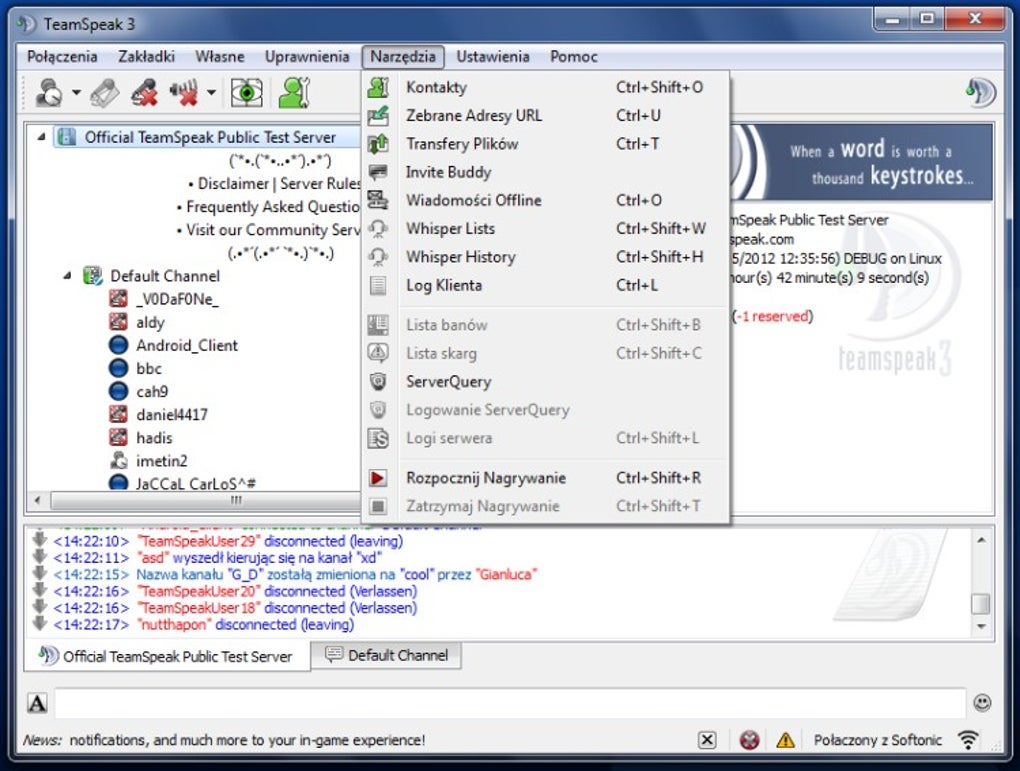The width and height of the screenshot is (1020, 771).
Task: Select user hadis
Action: pyautogui.click(x=154, y=438)
